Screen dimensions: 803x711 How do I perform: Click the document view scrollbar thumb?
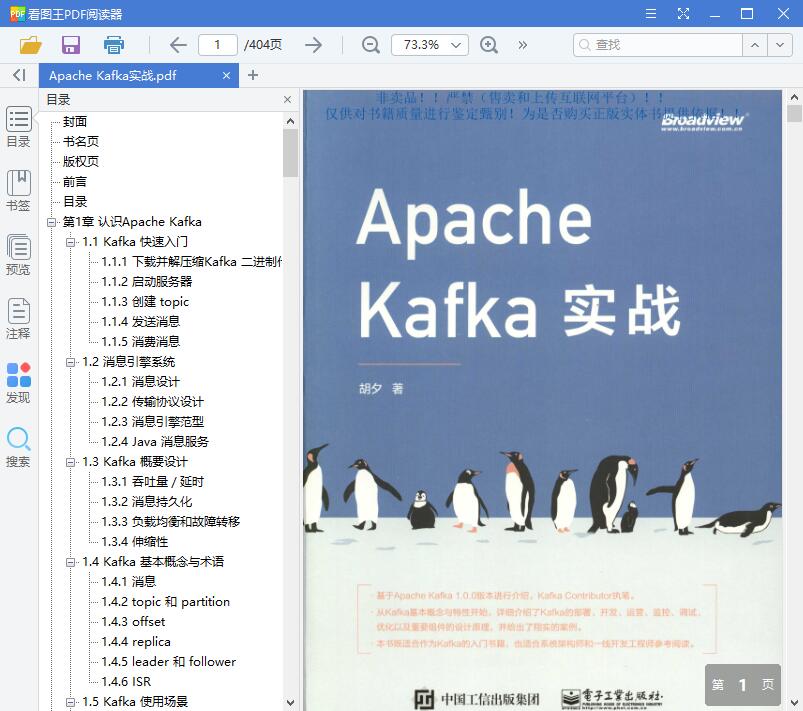tap(794, 113)
